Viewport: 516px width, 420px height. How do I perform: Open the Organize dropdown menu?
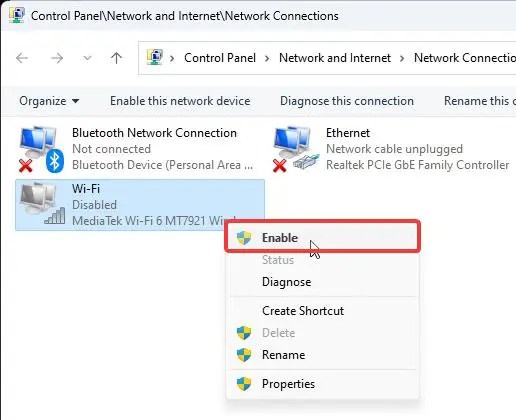pos(49,101)
